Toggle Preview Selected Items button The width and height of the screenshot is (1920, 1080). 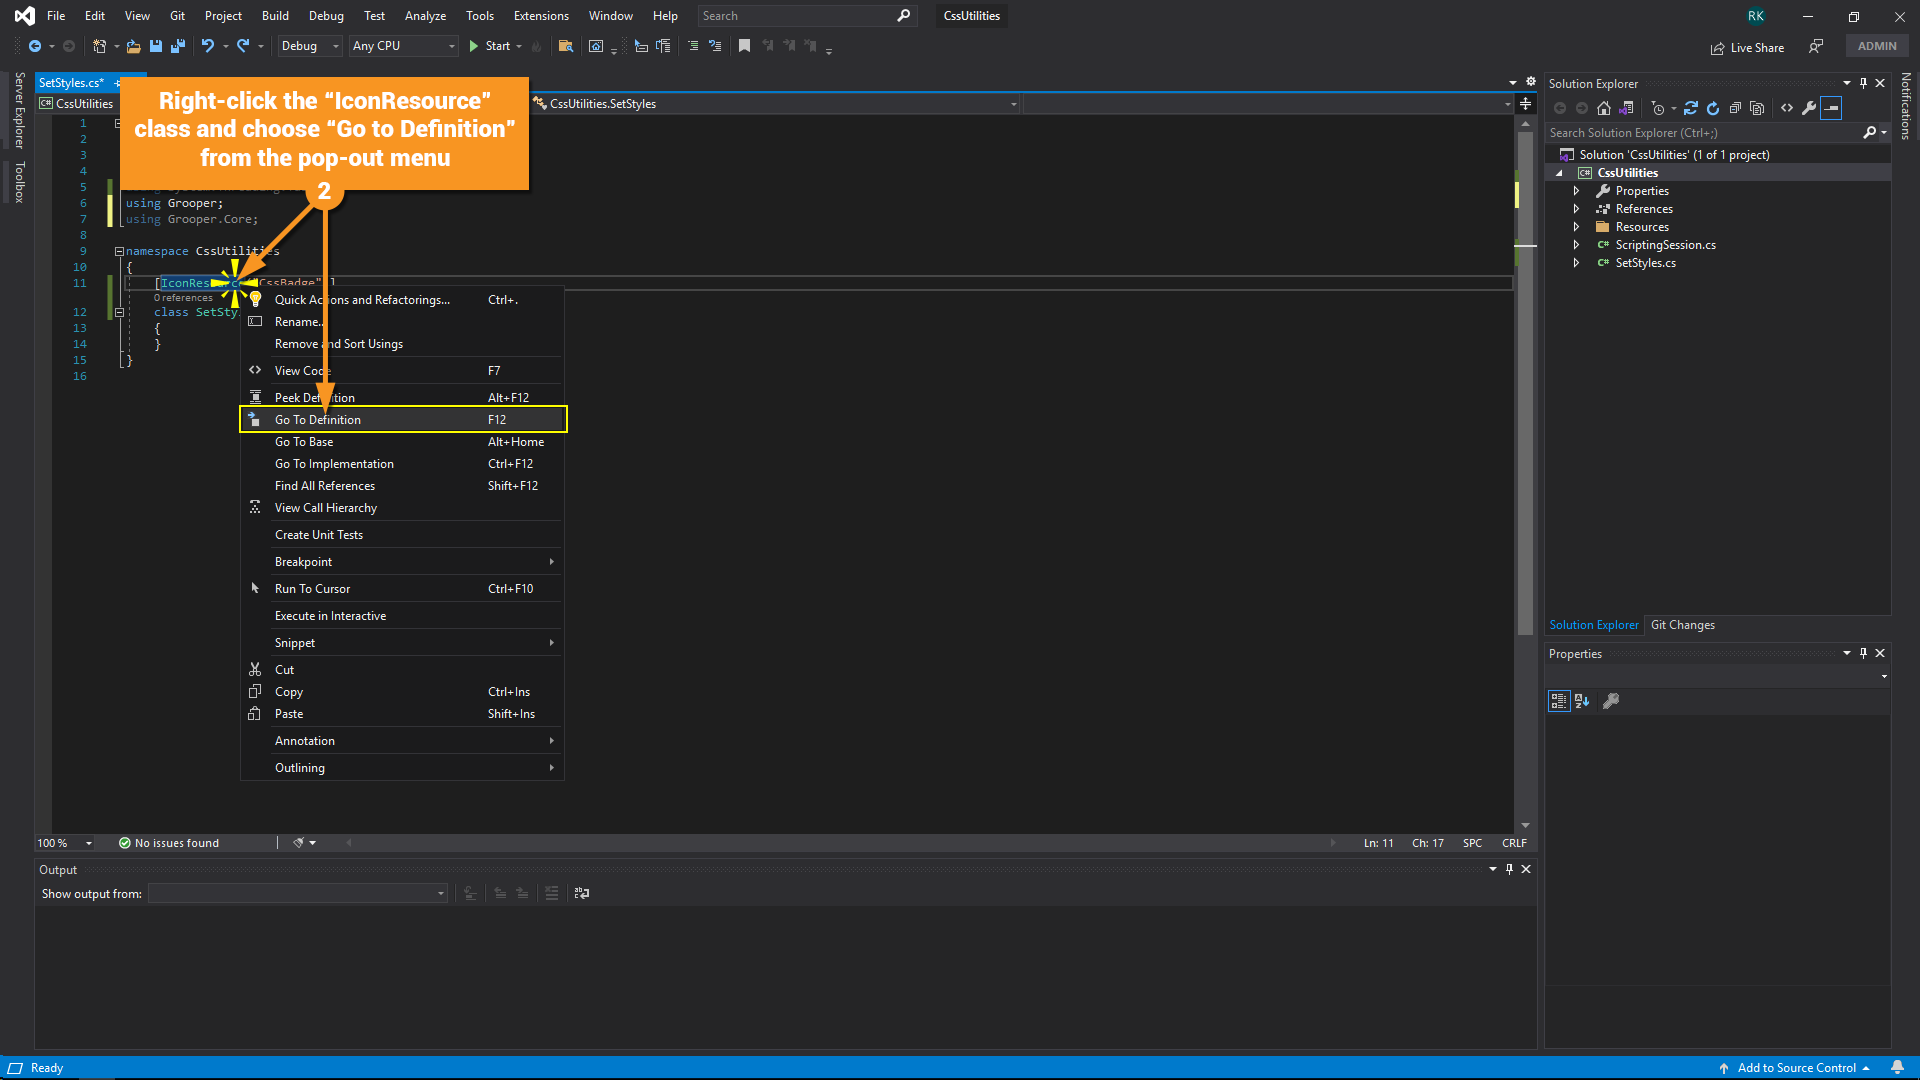pyautogui.click(x=1831, y=108)
